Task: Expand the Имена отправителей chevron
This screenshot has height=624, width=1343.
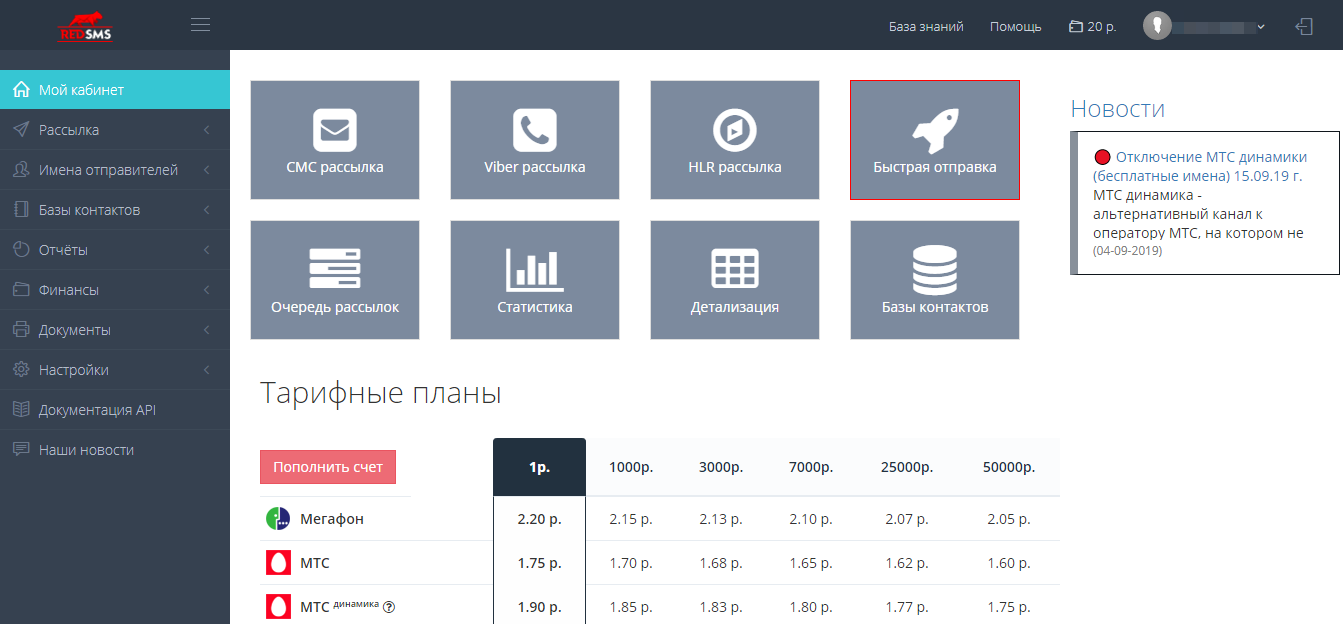Action: pos(206,170)
